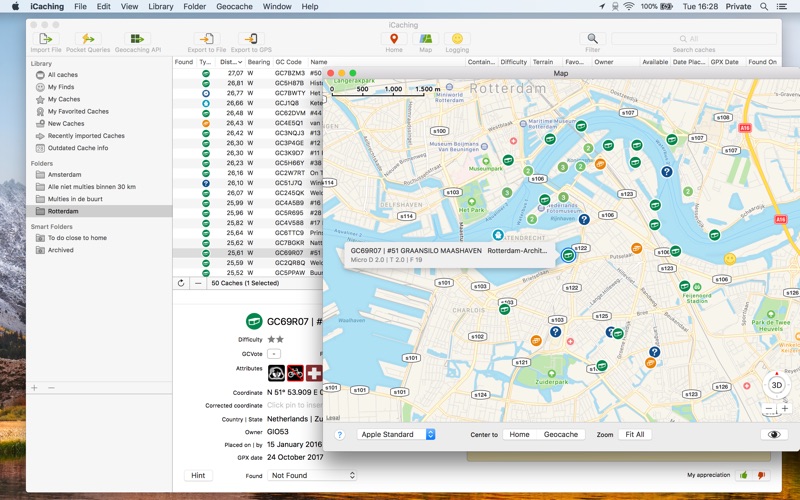Viewport: 800px width, 500px height.
Task: Click into Search caches field
Action: point(694,39)
